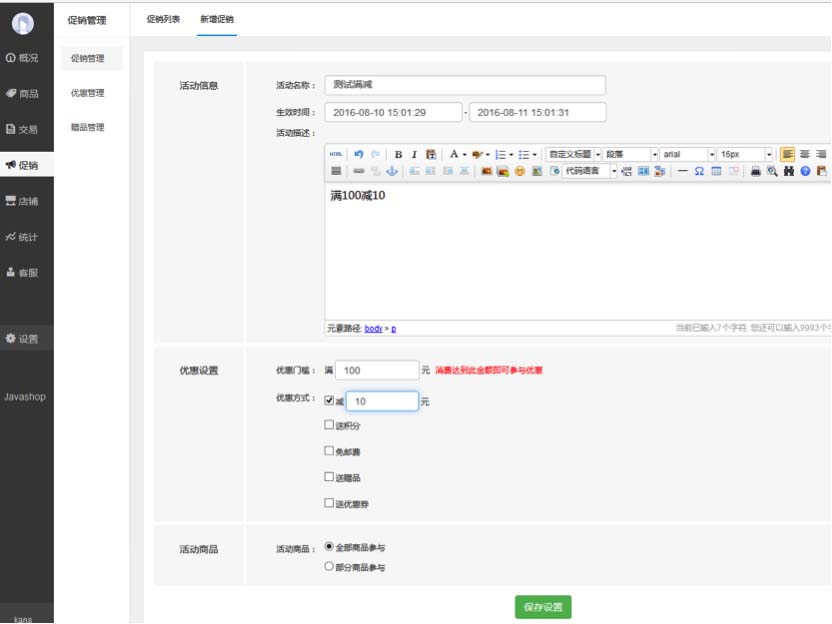Click the undo arrow in editor toolbar

tap(359, 155)
